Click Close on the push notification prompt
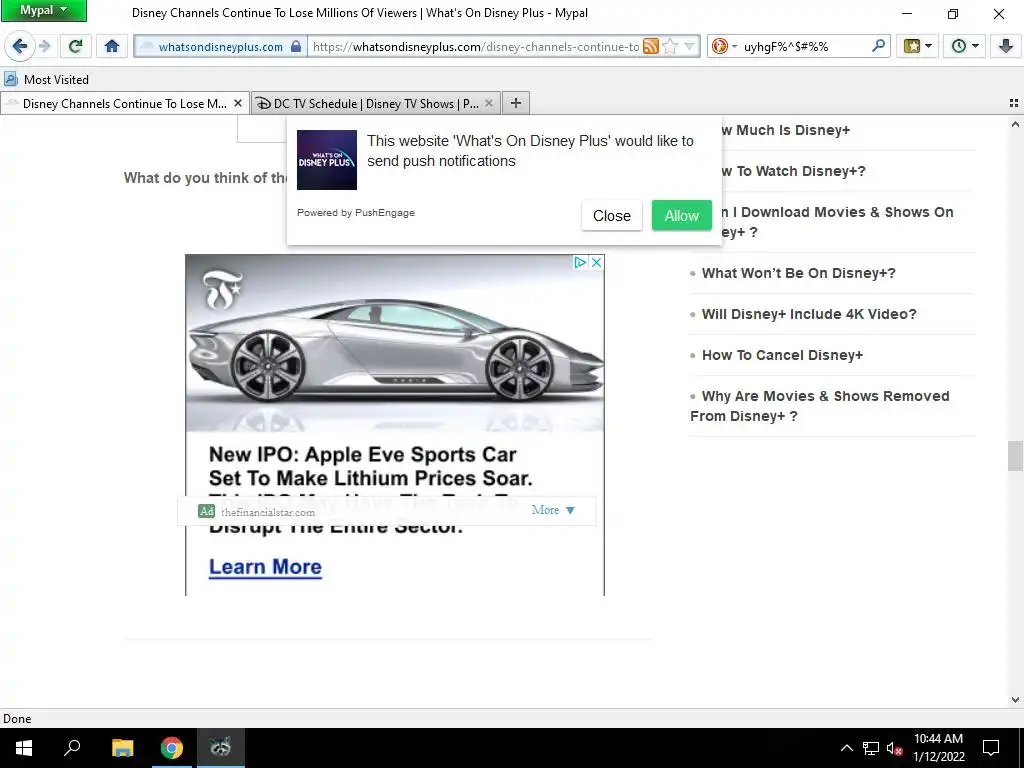 pos(612,216)
